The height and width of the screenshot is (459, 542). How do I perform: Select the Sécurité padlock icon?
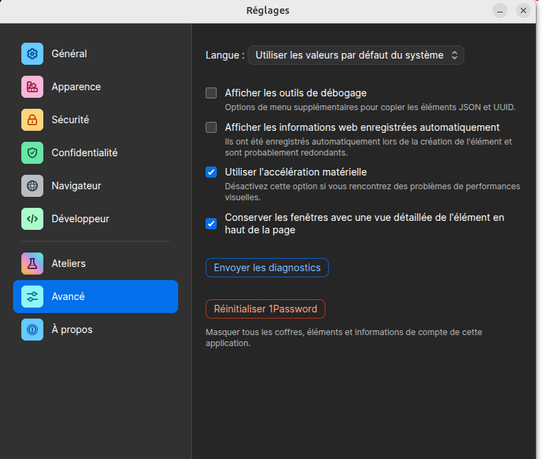coord(32,120)
